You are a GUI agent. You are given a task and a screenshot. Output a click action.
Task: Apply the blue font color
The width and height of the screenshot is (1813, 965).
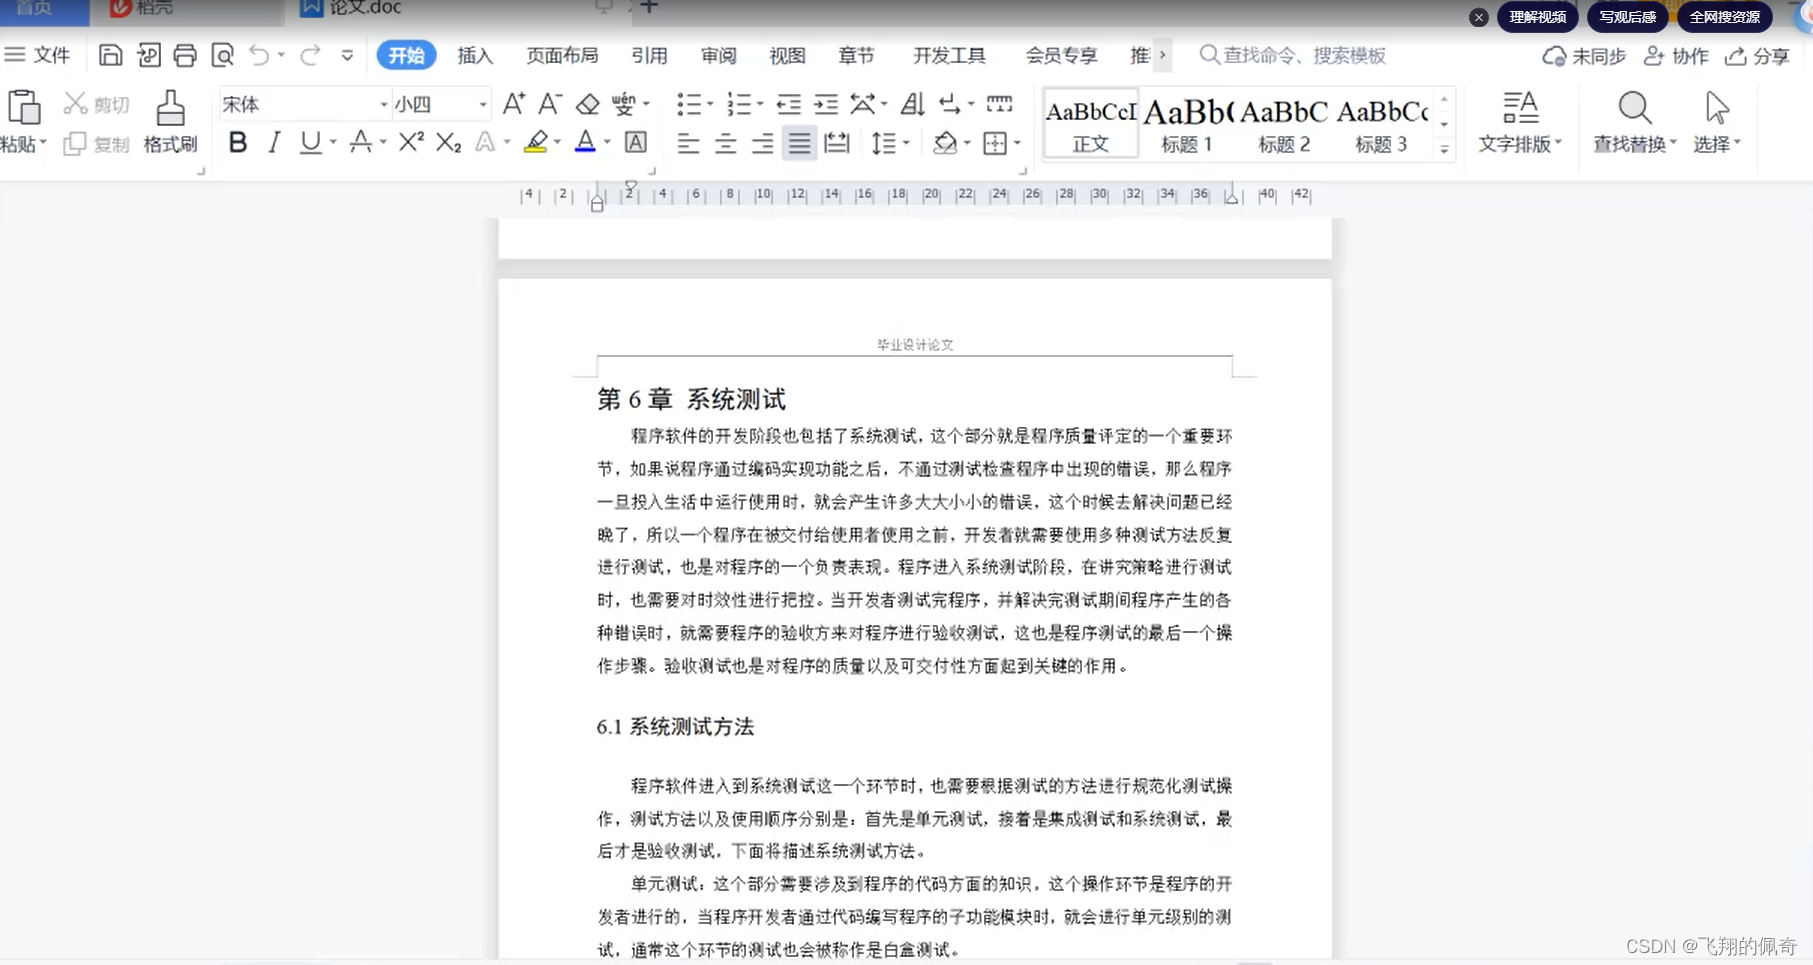(x=586, y=143)
